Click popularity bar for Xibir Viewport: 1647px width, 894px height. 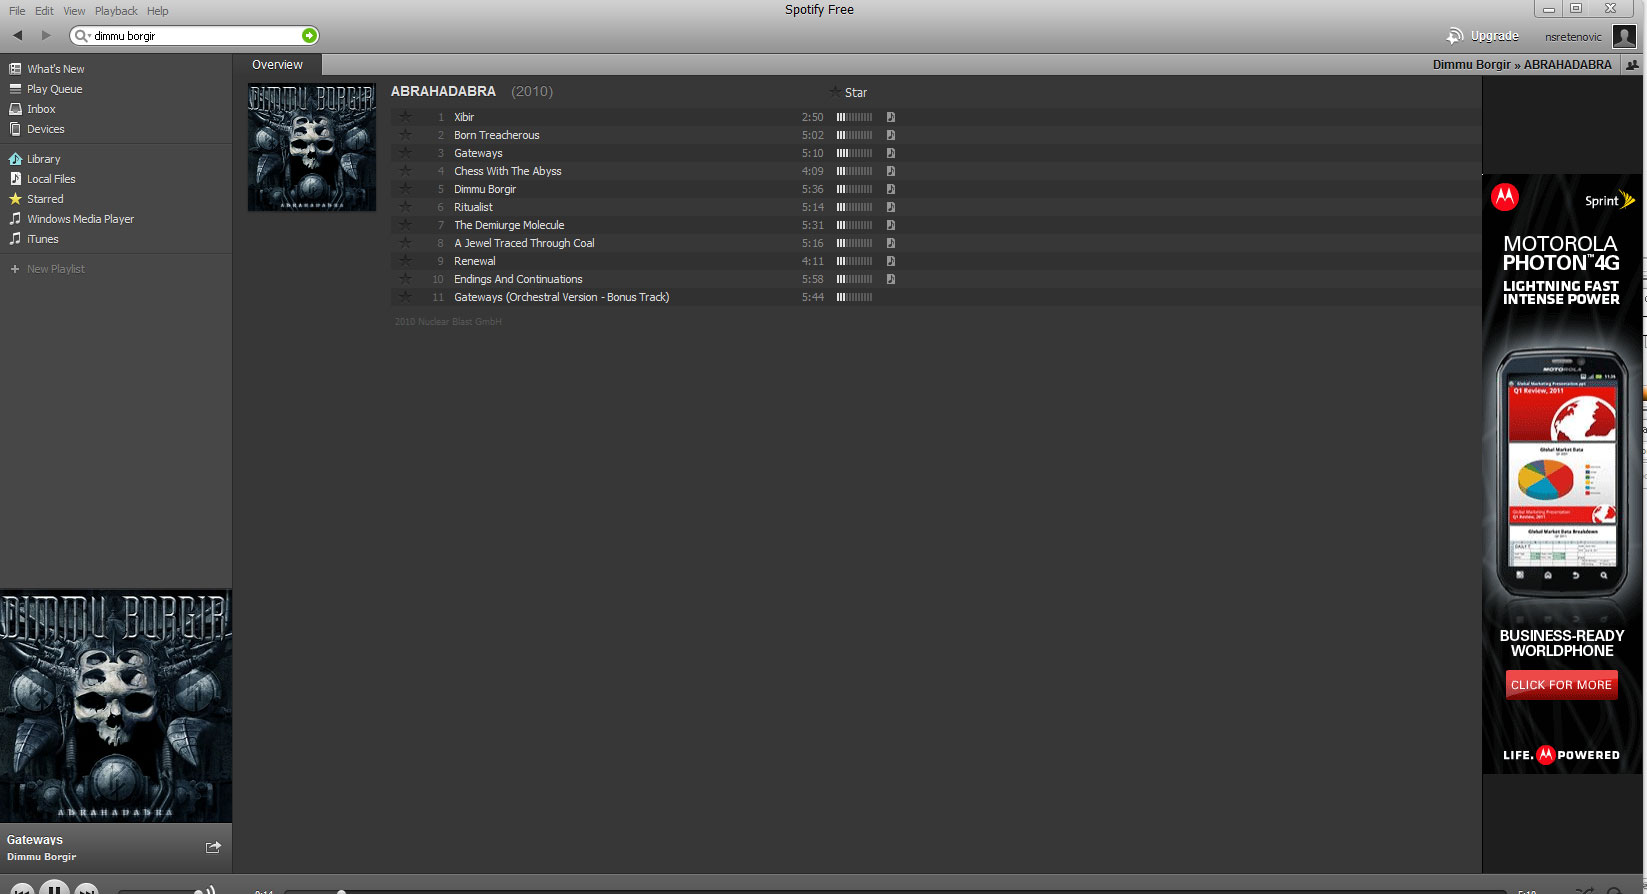click(854, 117)
